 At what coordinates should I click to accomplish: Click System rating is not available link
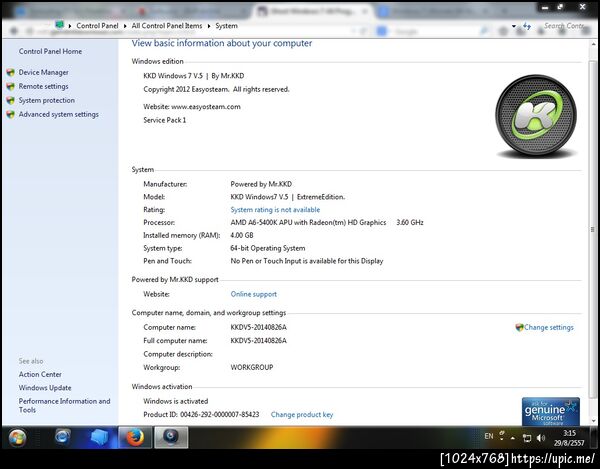[x=275, y=210]
